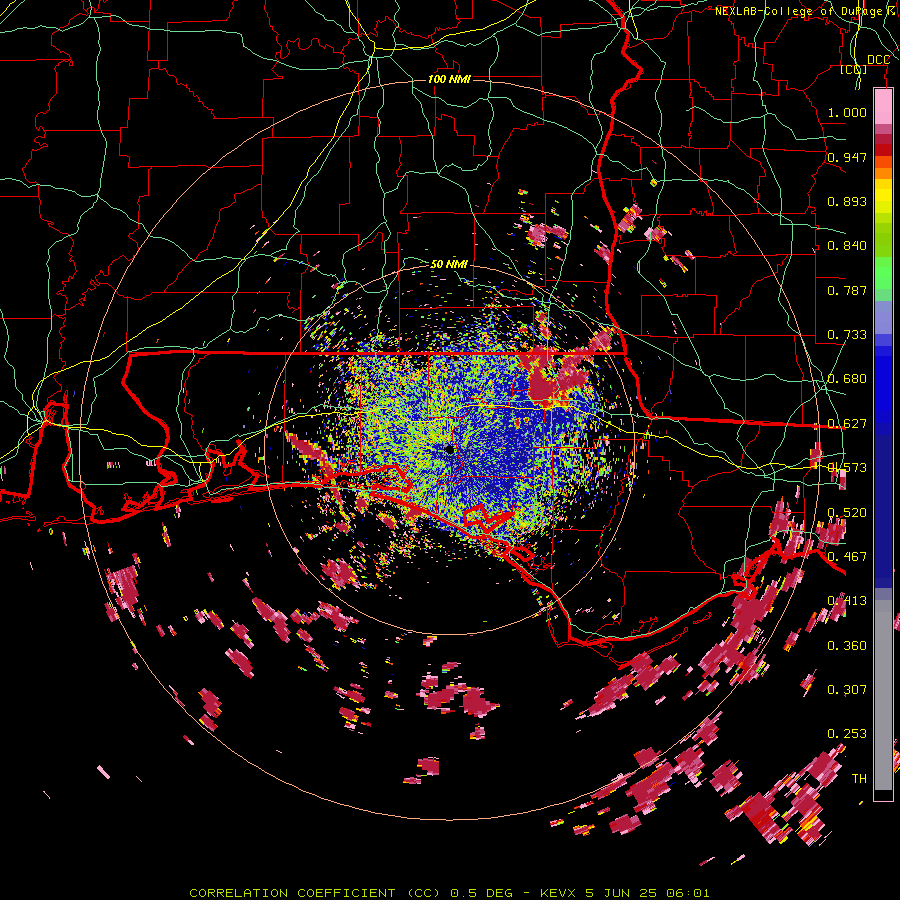
Task: Click the 0.680 scale value
Action: (x=847, y=379)
